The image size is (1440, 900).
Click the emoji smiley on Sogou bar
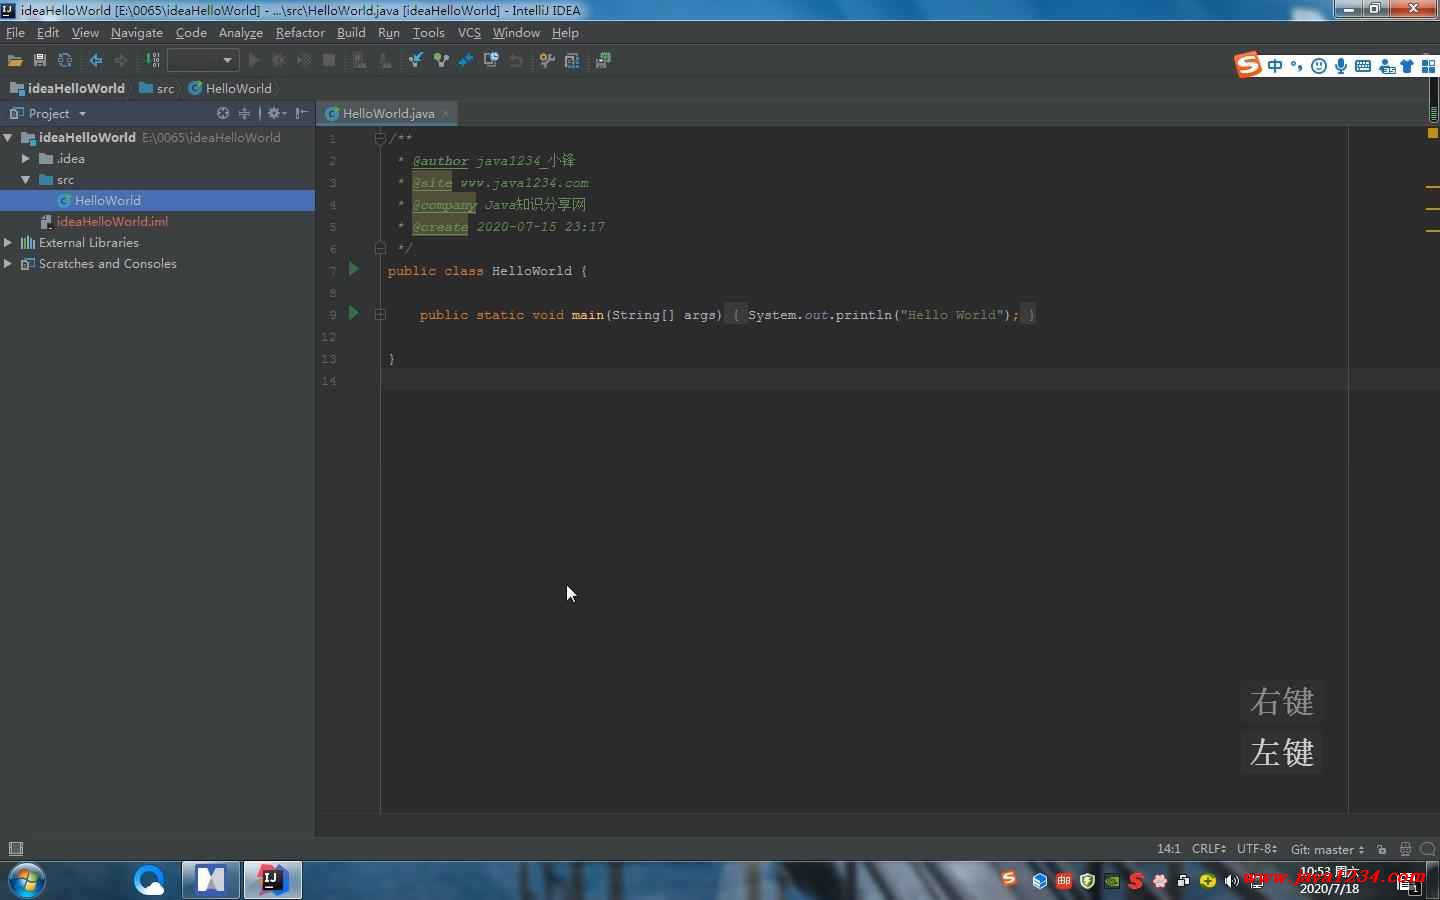(1319, 66)
